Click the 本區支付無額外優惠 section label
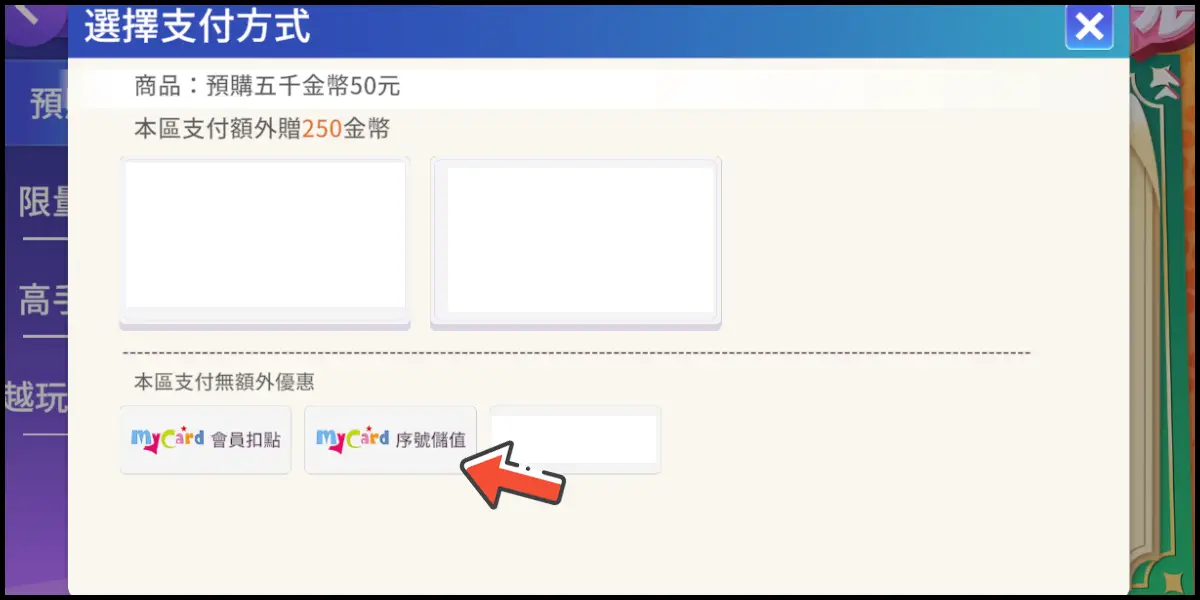1200x600 pixels. point(224,381)
